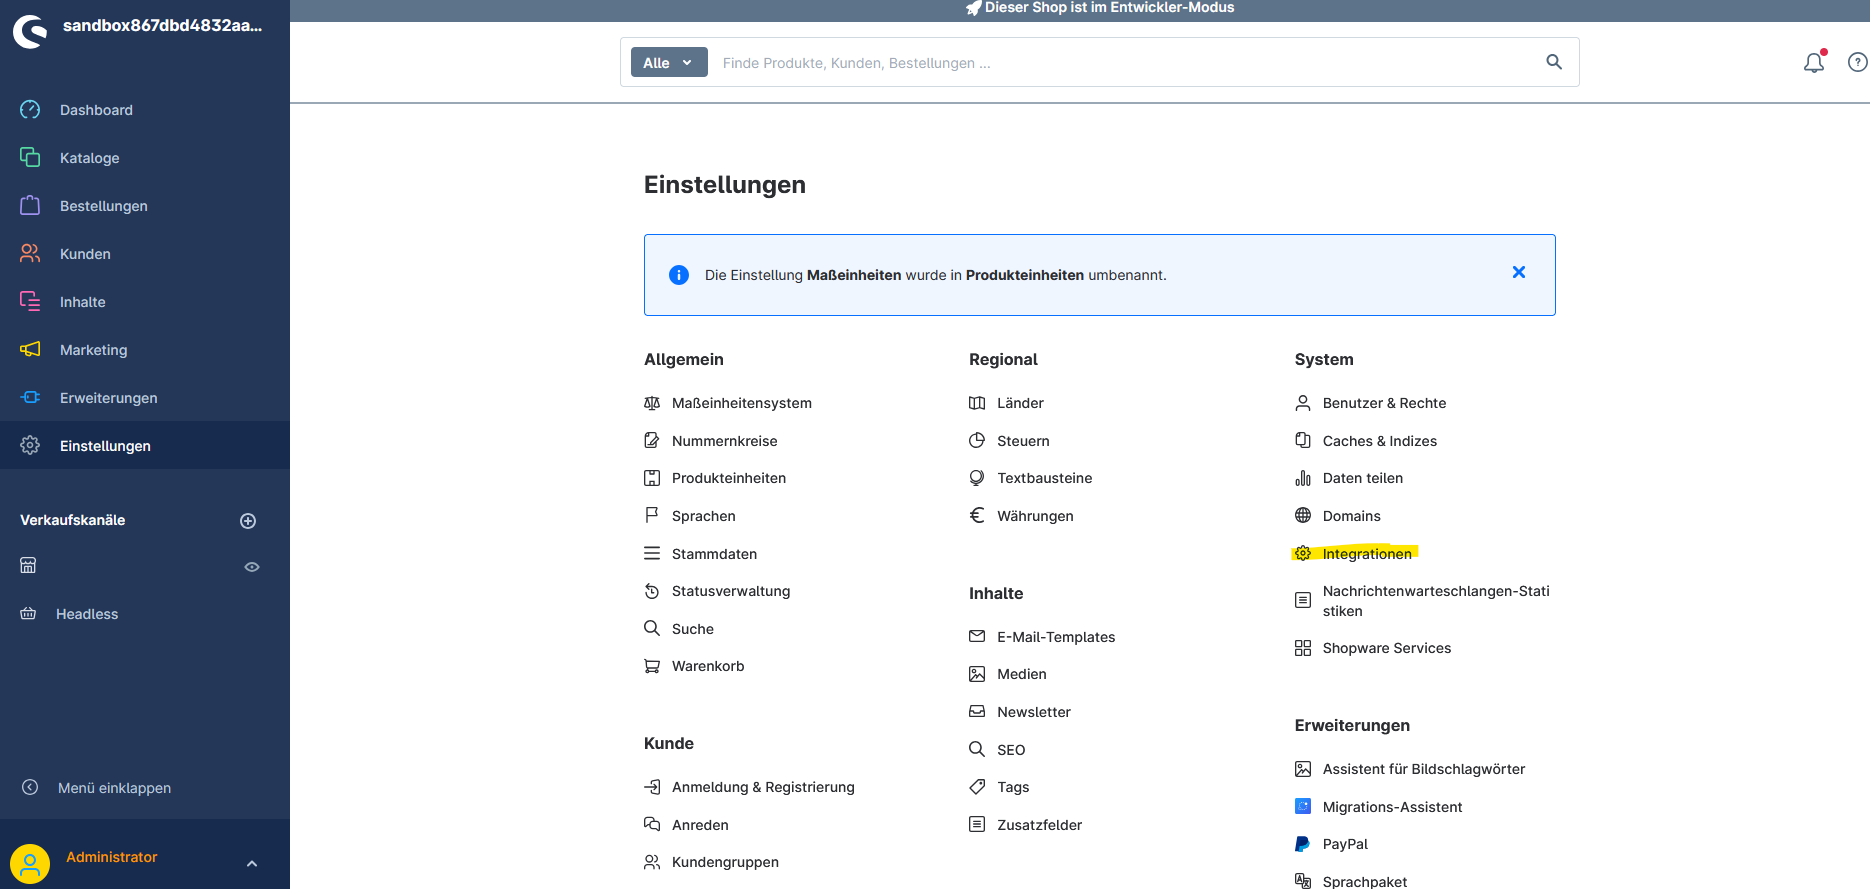Focus the product search input field
1870x889 pixels.
(1120, 63)
